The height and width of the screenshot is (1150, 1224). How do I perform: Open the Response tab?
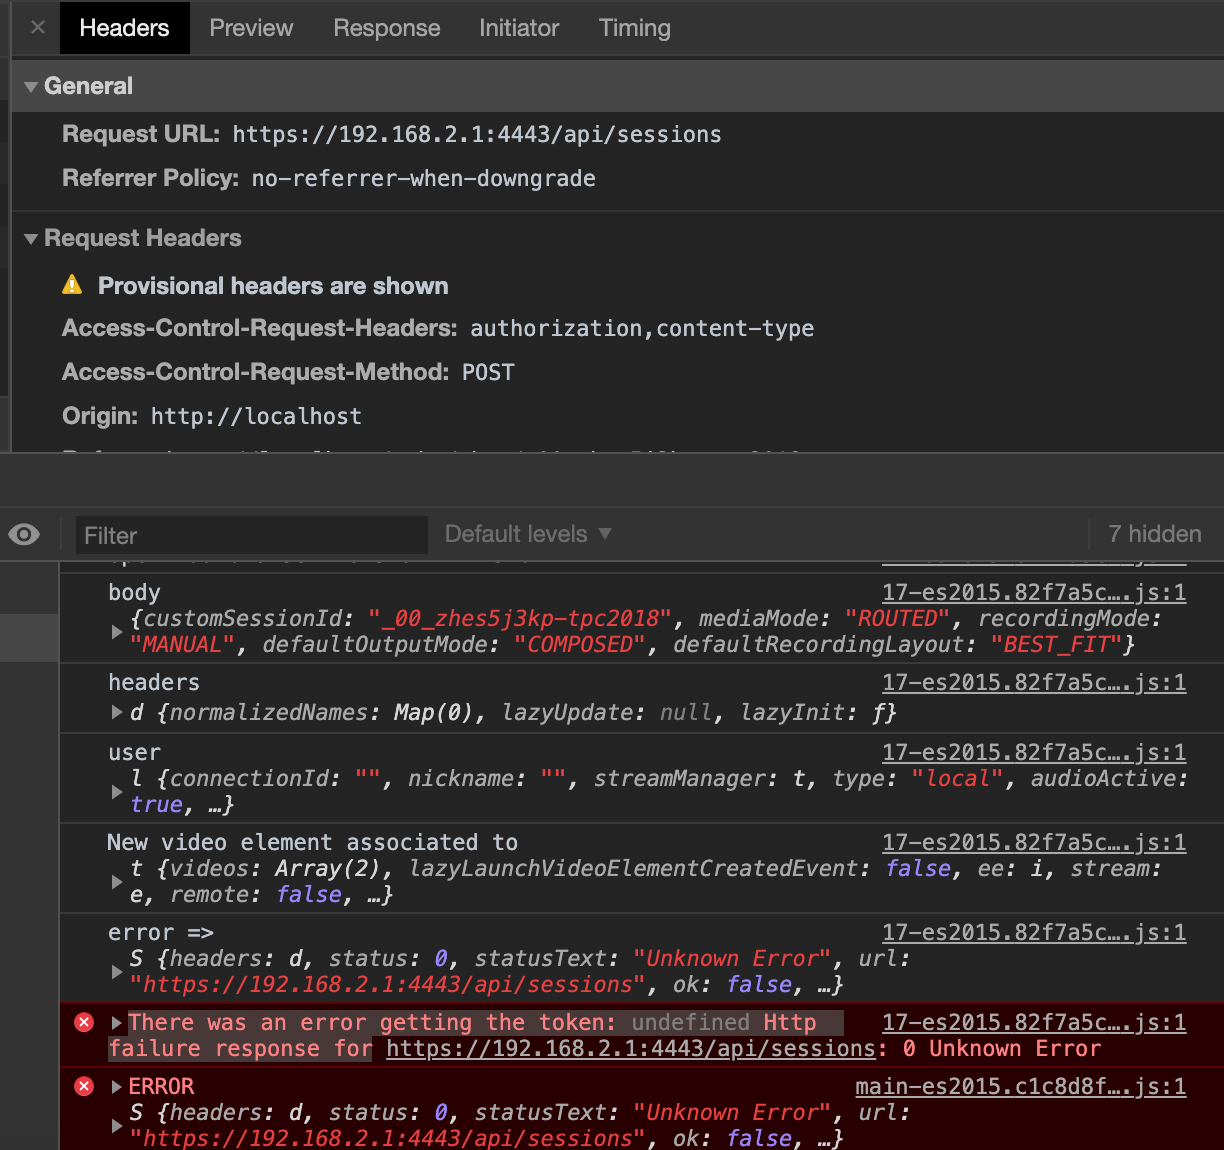click(386, 28)
